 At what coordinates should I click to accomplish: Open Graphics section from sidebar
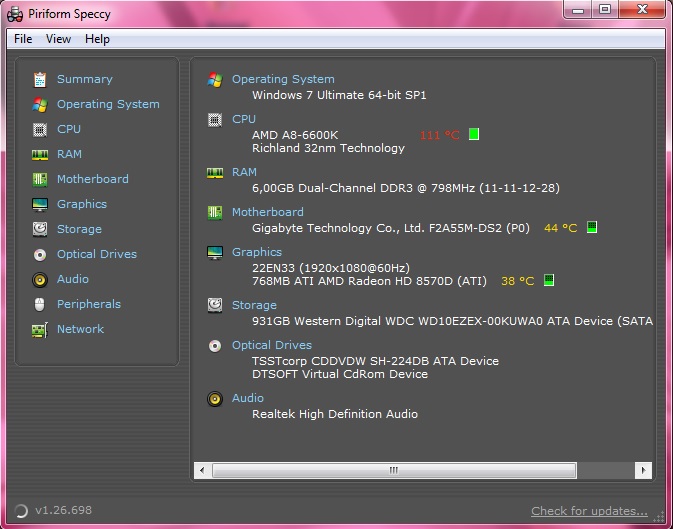click(x=82, y=204)
